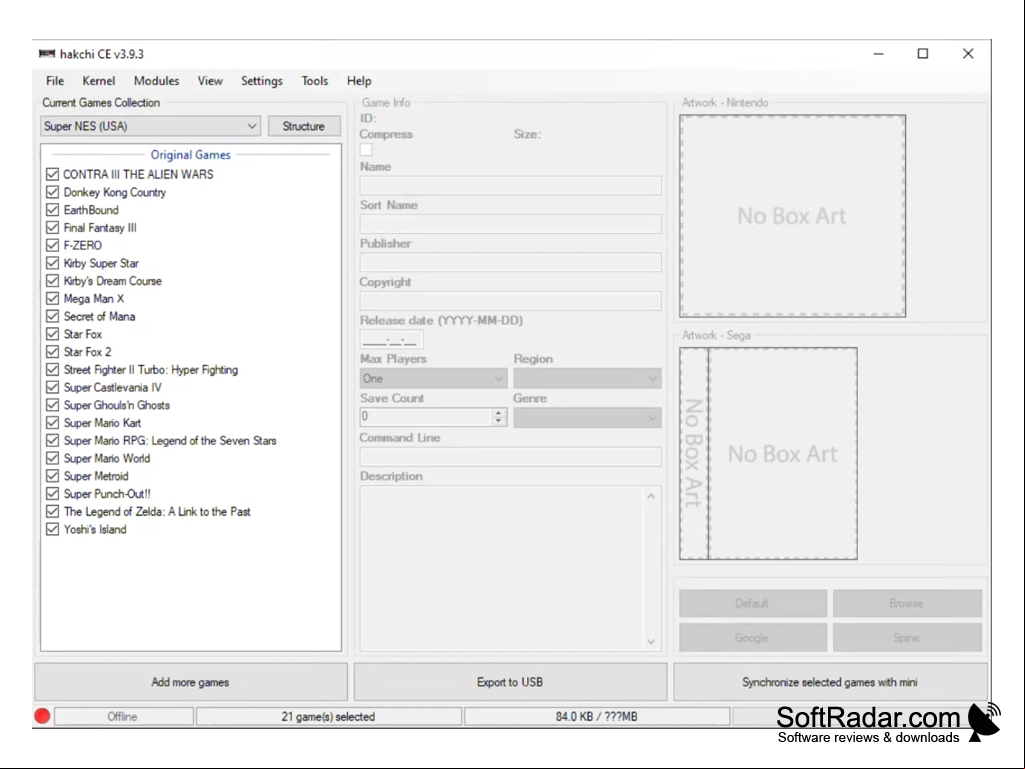Open the Help menu
1025x769 pixels.
coord(359,81)
